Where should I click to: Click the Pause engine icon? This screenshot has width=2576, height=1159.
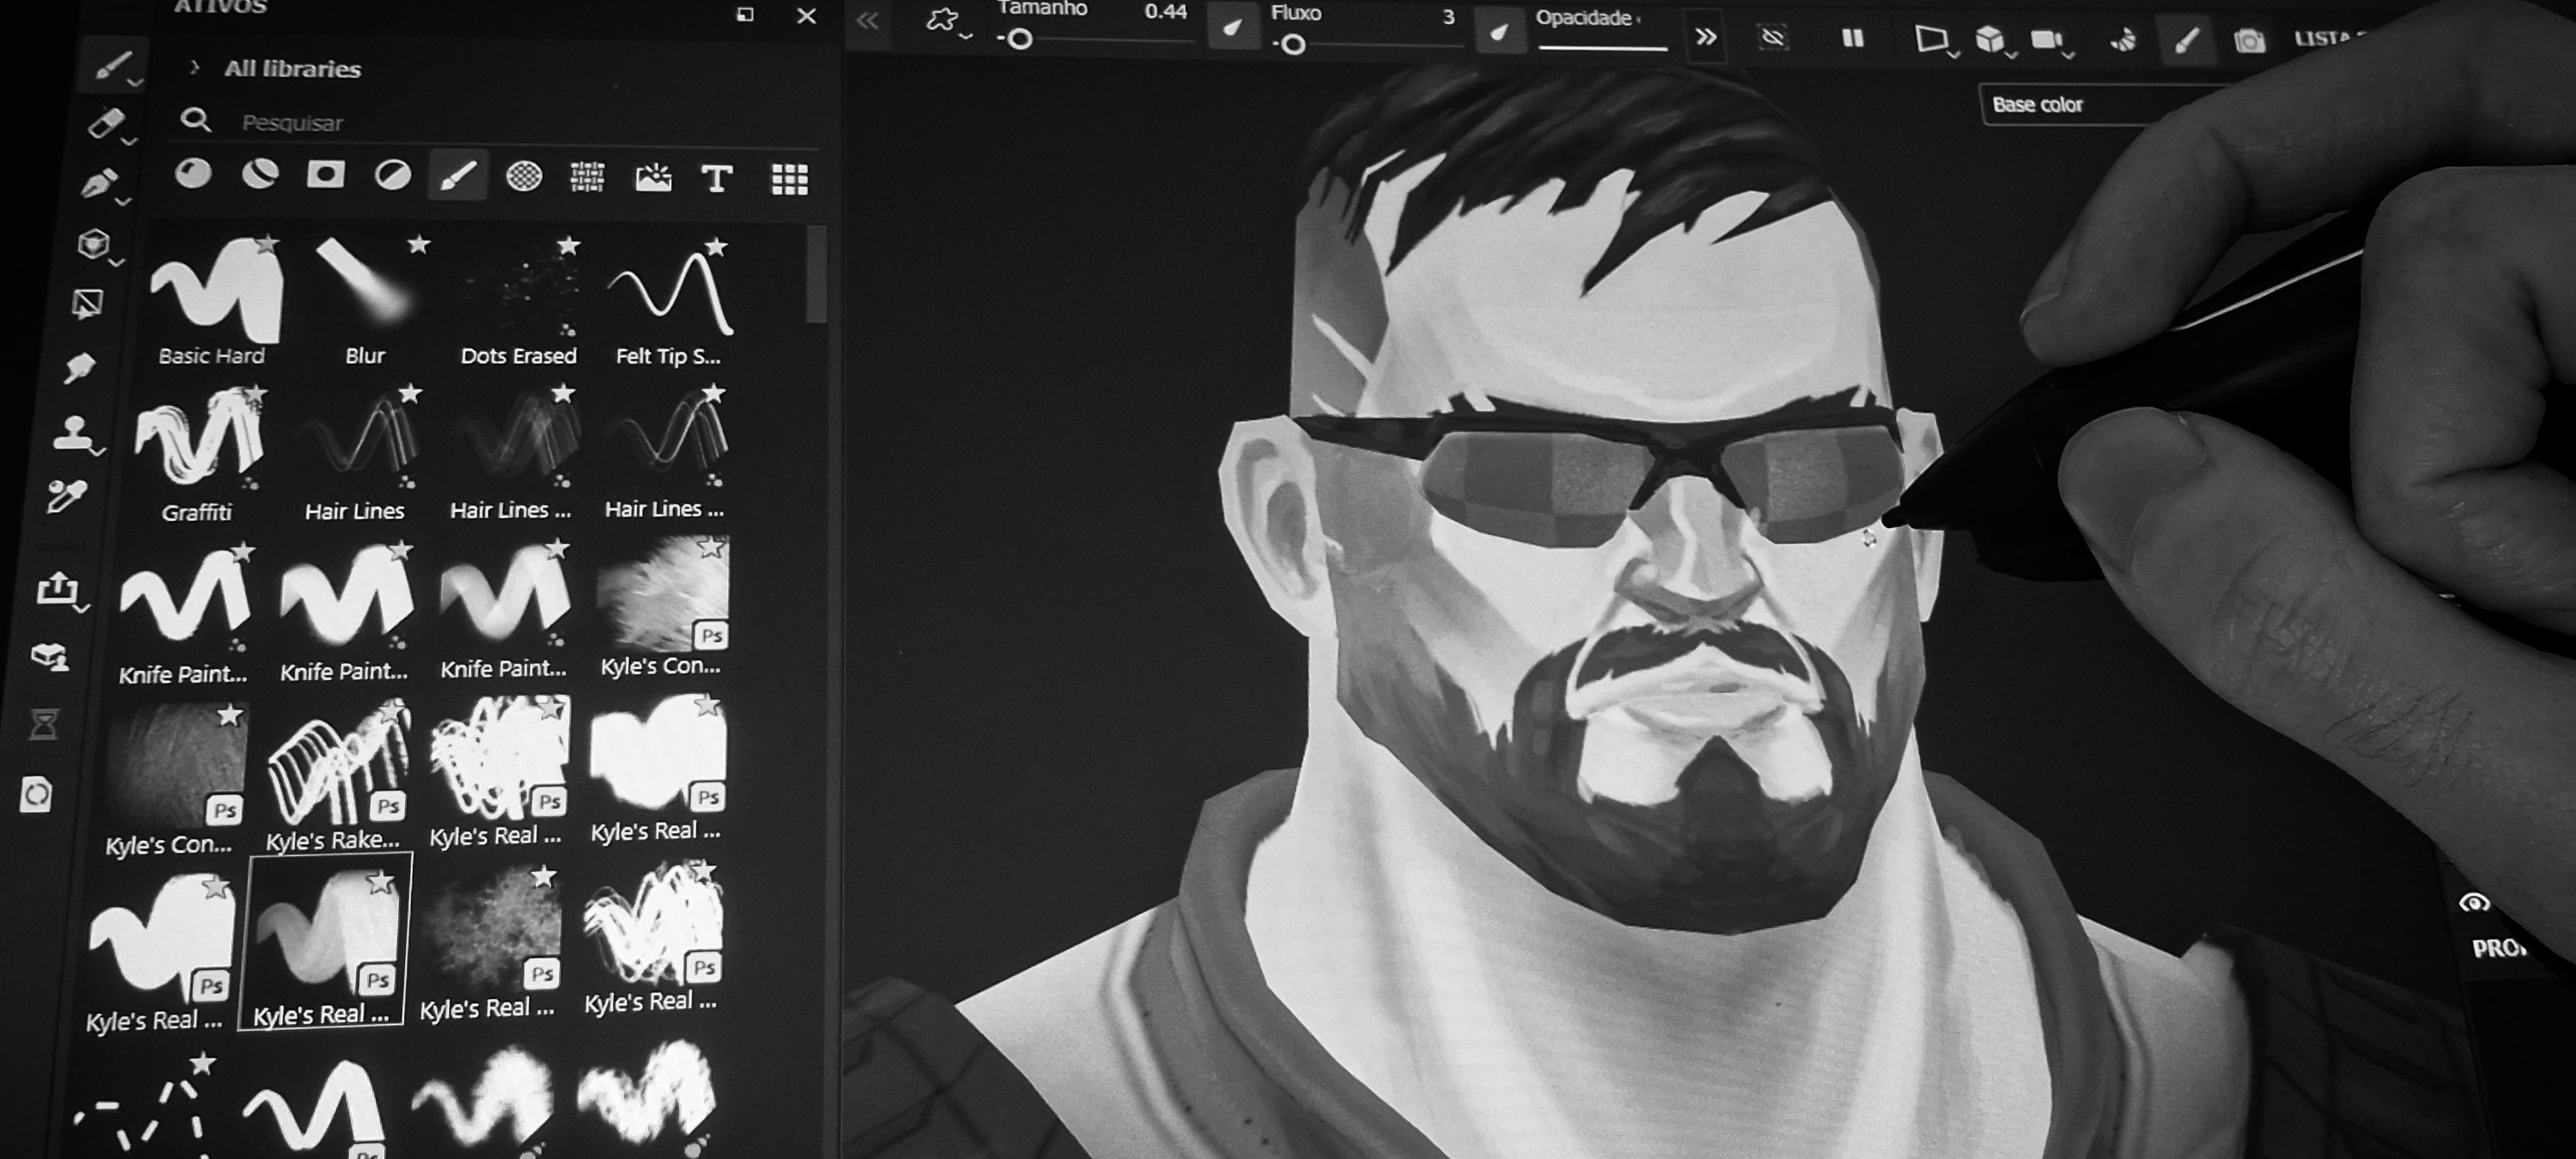[1852, 38]
